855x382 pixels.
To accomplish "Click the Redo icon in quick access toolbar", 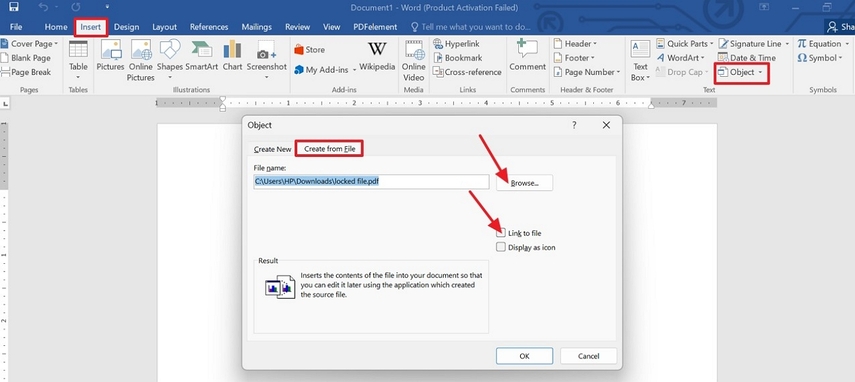I will pyautogui.click(x=76, y=8).
